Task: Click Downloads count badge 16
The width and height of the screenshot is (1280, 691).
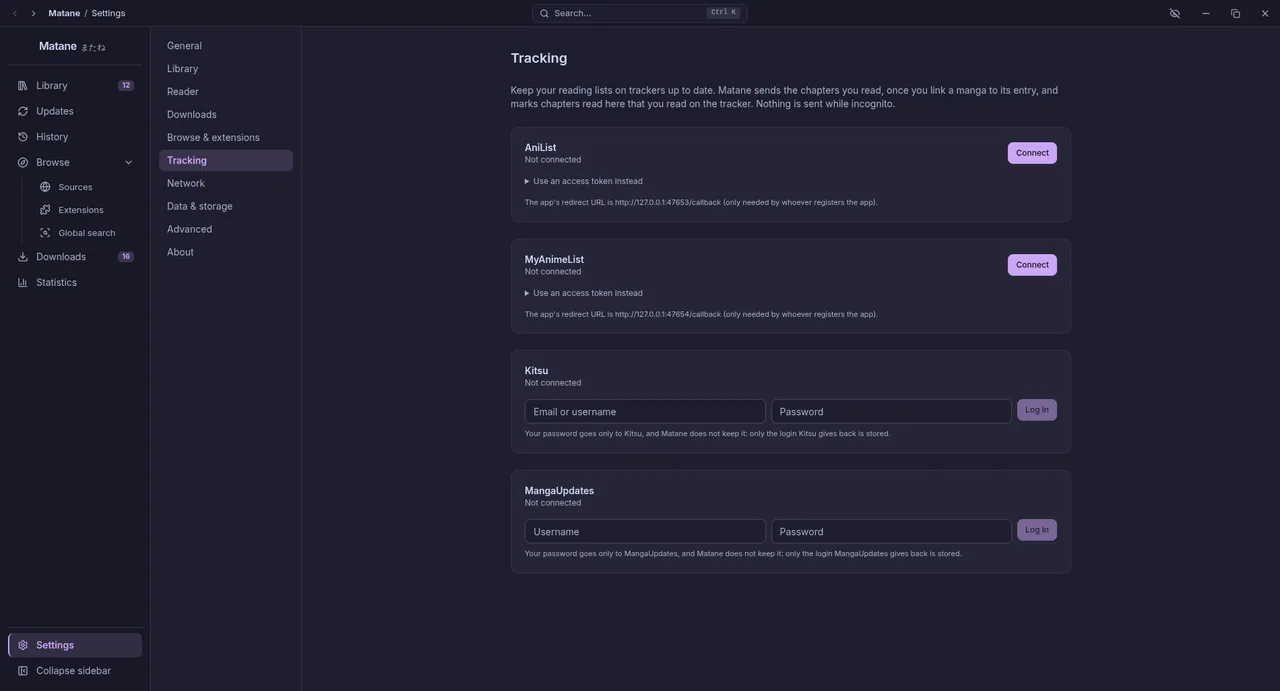Action: point(126,257)
